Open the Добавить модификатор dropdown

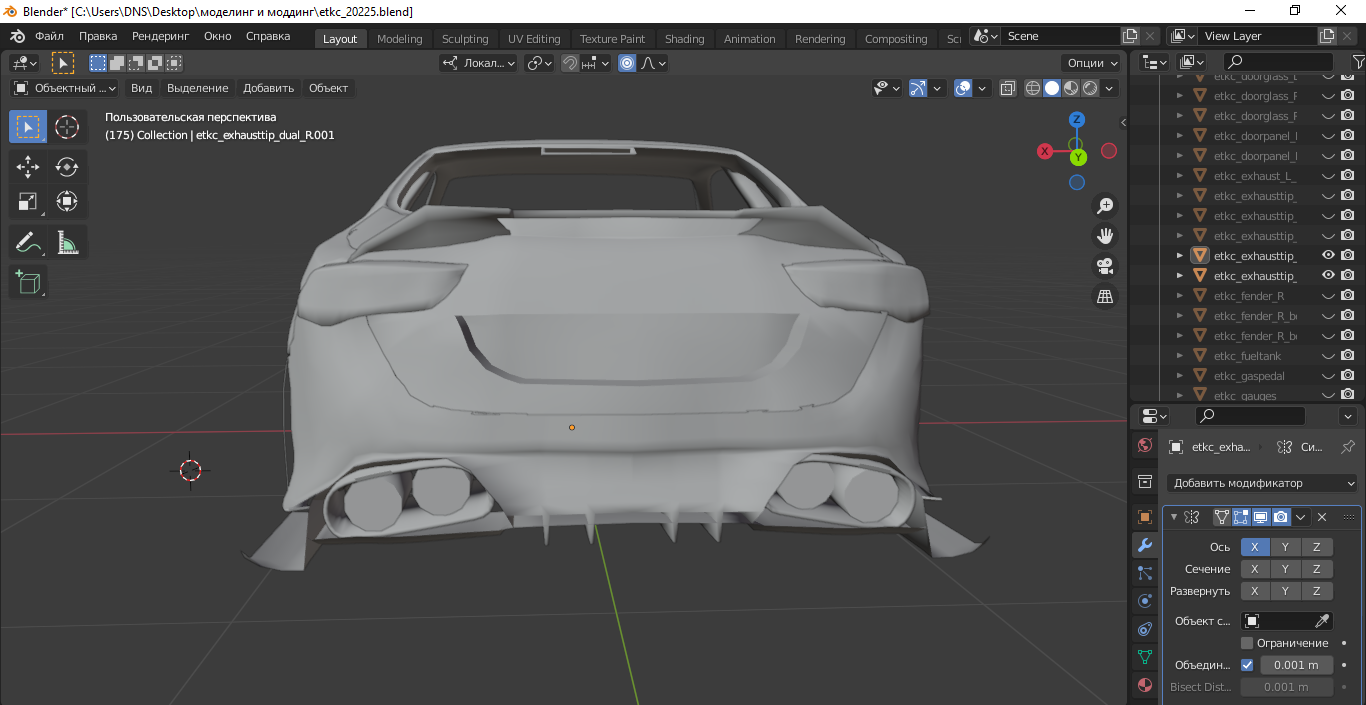(1261, 483)
